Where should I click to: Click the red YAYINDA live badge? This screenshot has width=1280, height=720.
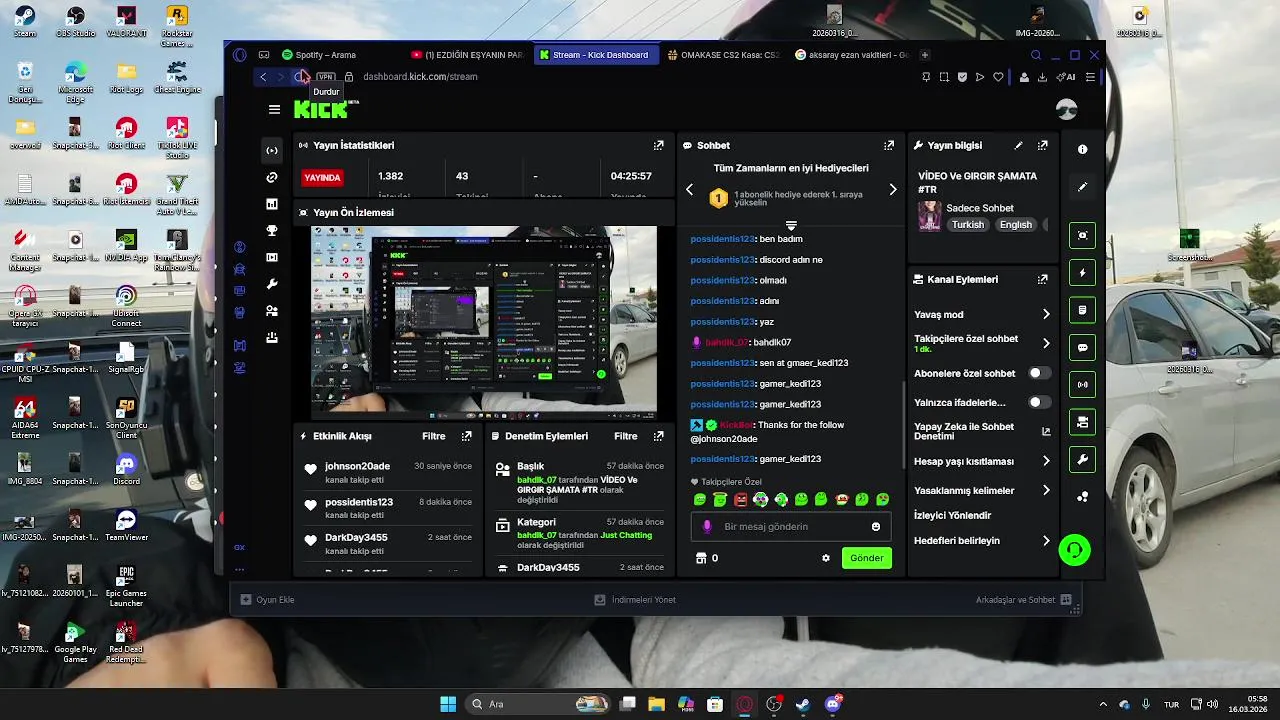click(323, 178)
